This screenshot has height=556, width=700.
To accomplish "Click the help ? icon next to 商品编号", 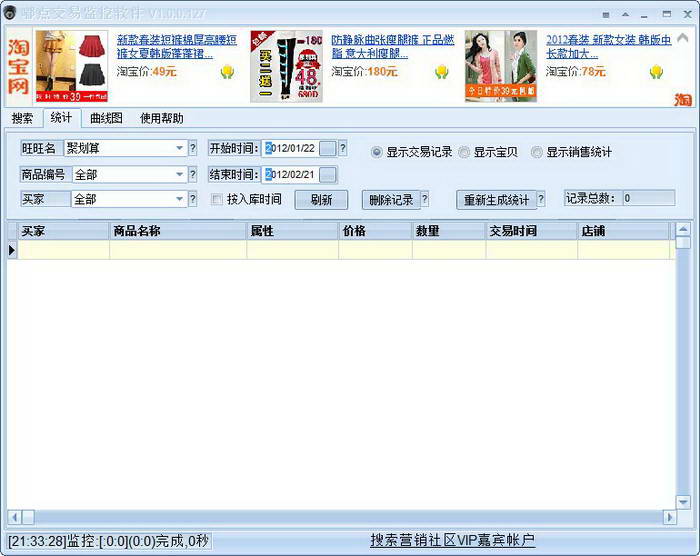I will [193, 174].
